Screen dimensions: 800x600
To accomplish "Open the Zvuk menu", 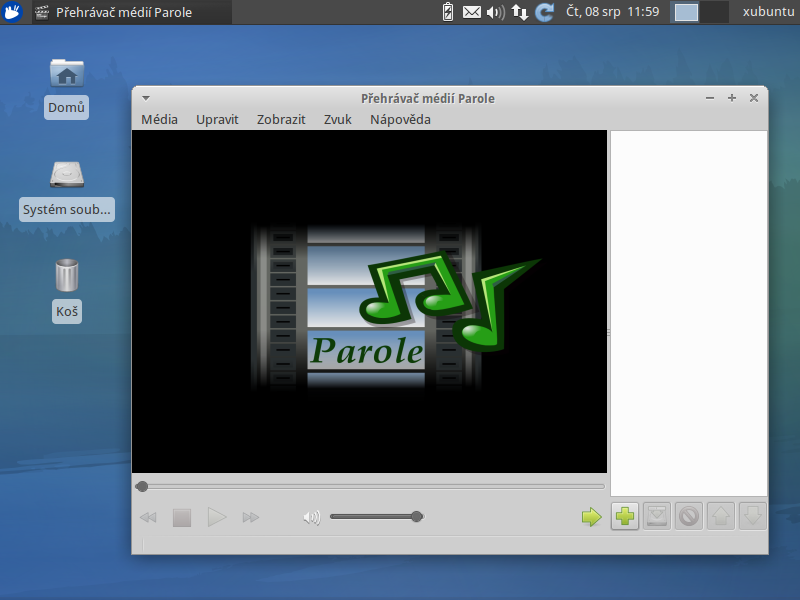I will click(337, 118).
